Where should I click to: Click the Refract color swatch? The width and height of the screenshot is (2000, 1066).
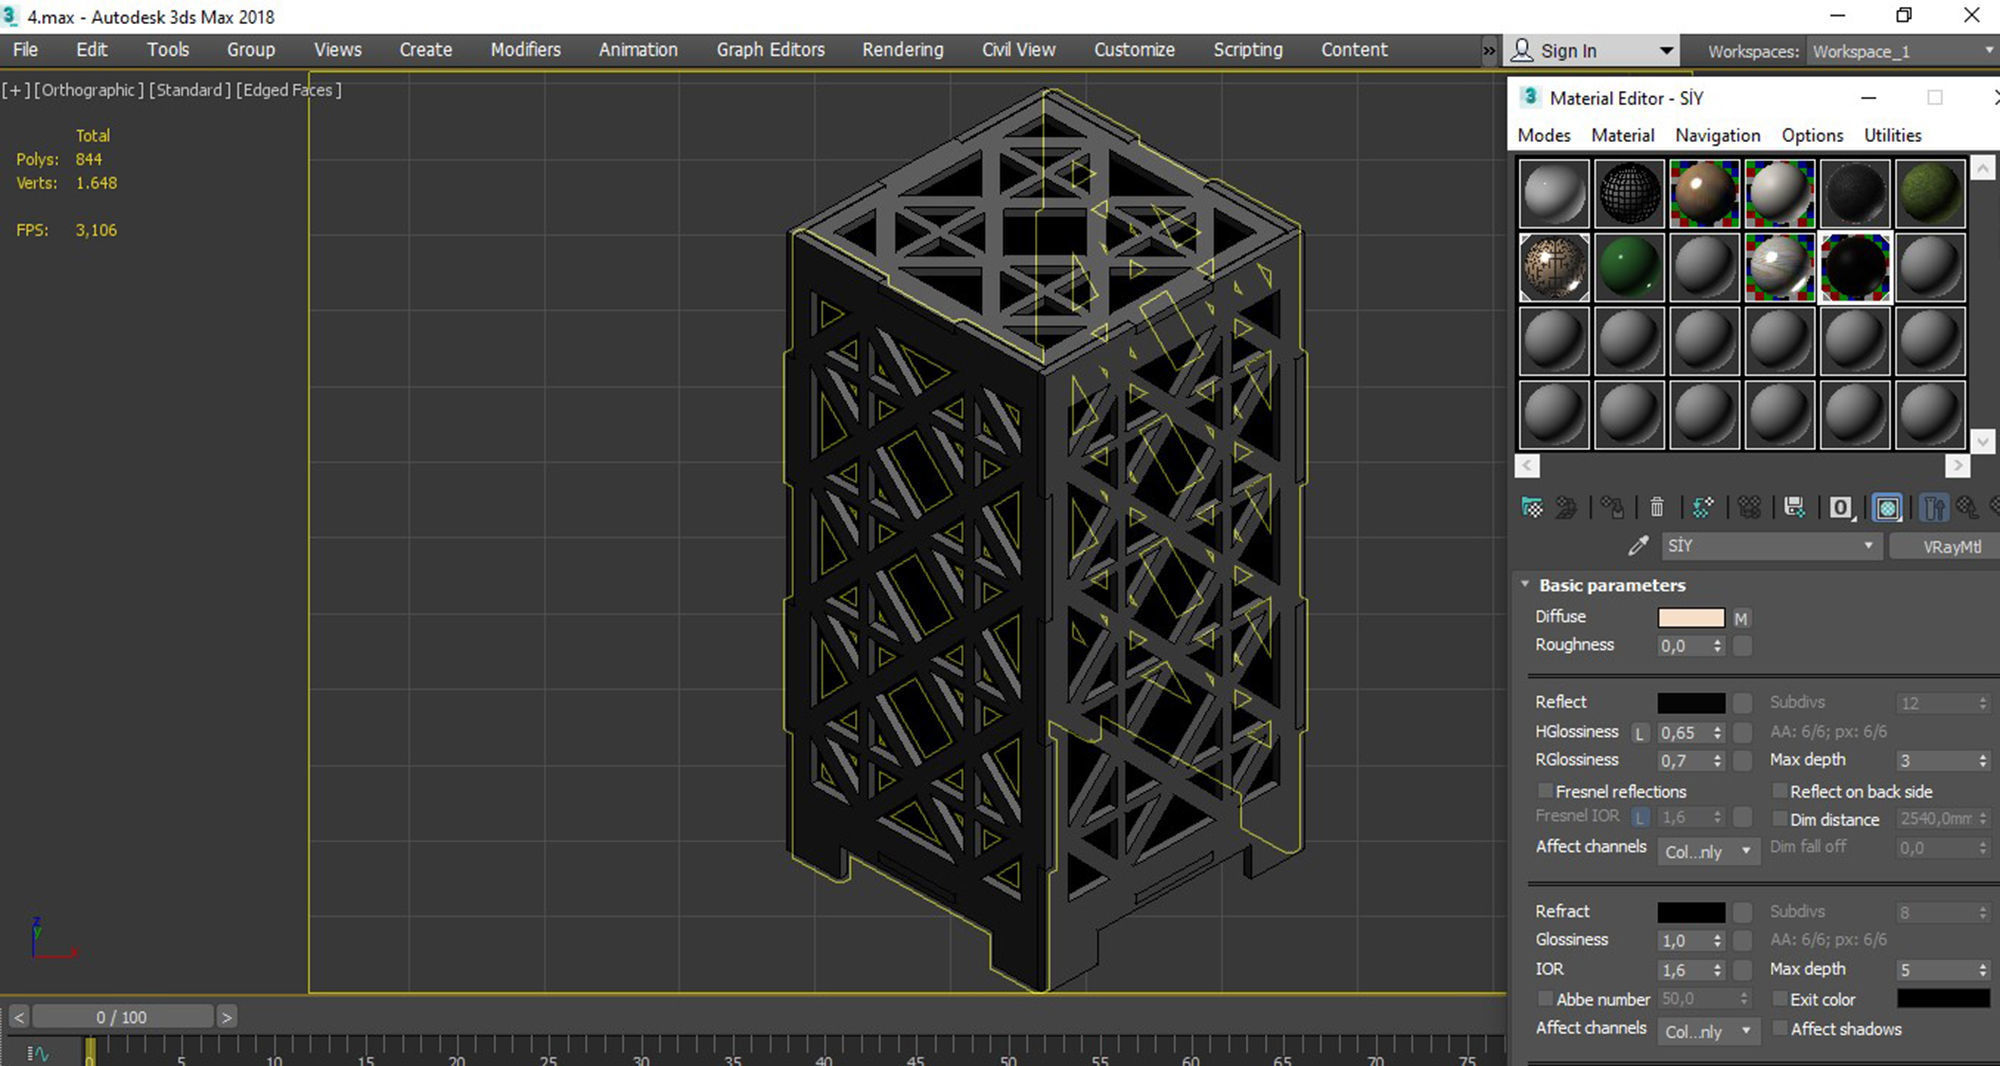(x=1691, y=912)
